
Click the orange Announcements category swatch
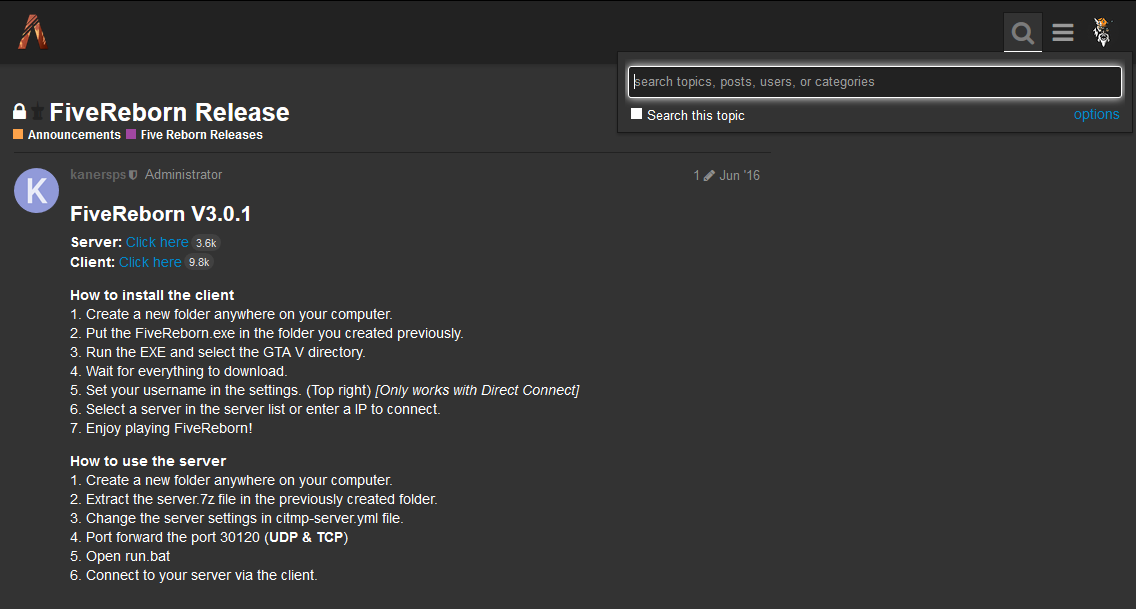point(18,134)
